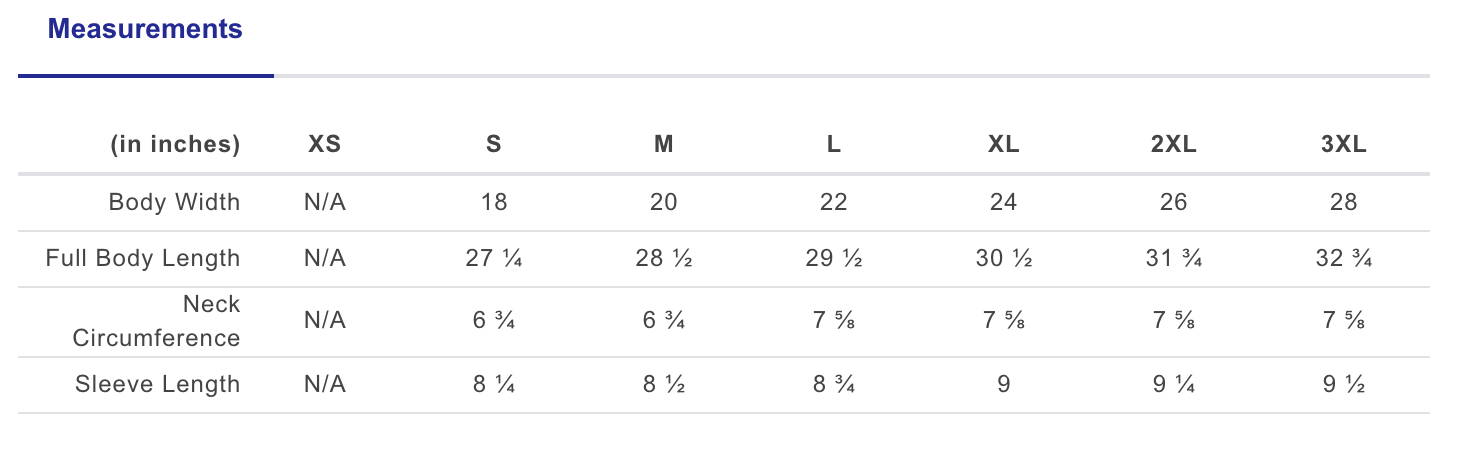The width and height of the screenshot is (1466, 462).
Task: Select Sleeve Length value 9 for XL
Action: 1004,384
